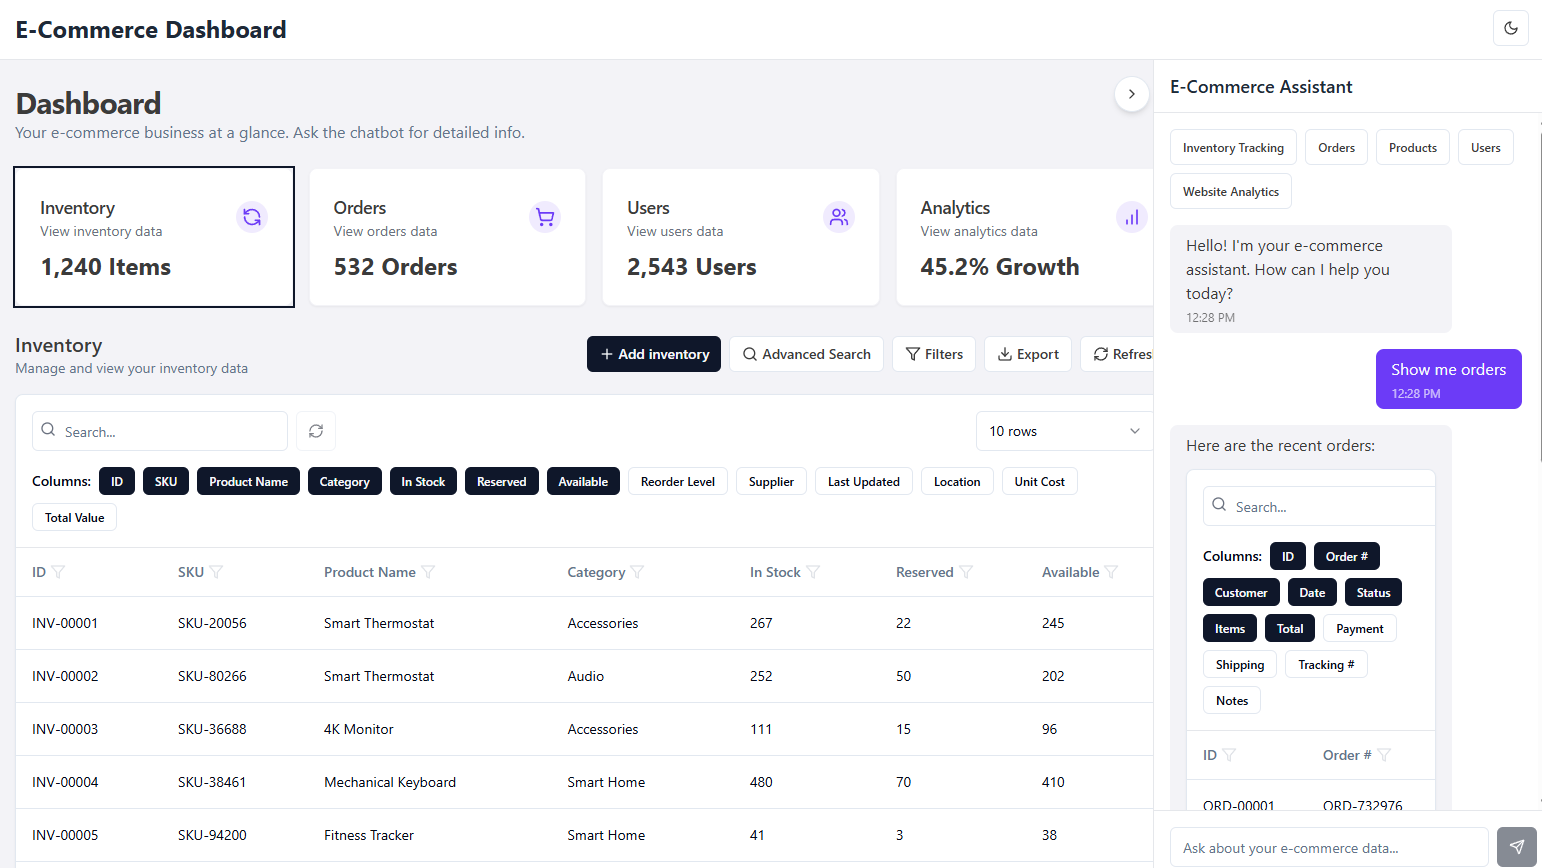
Task: Hide the SKU column from the inventory table
Action: [x=165, y=481]
